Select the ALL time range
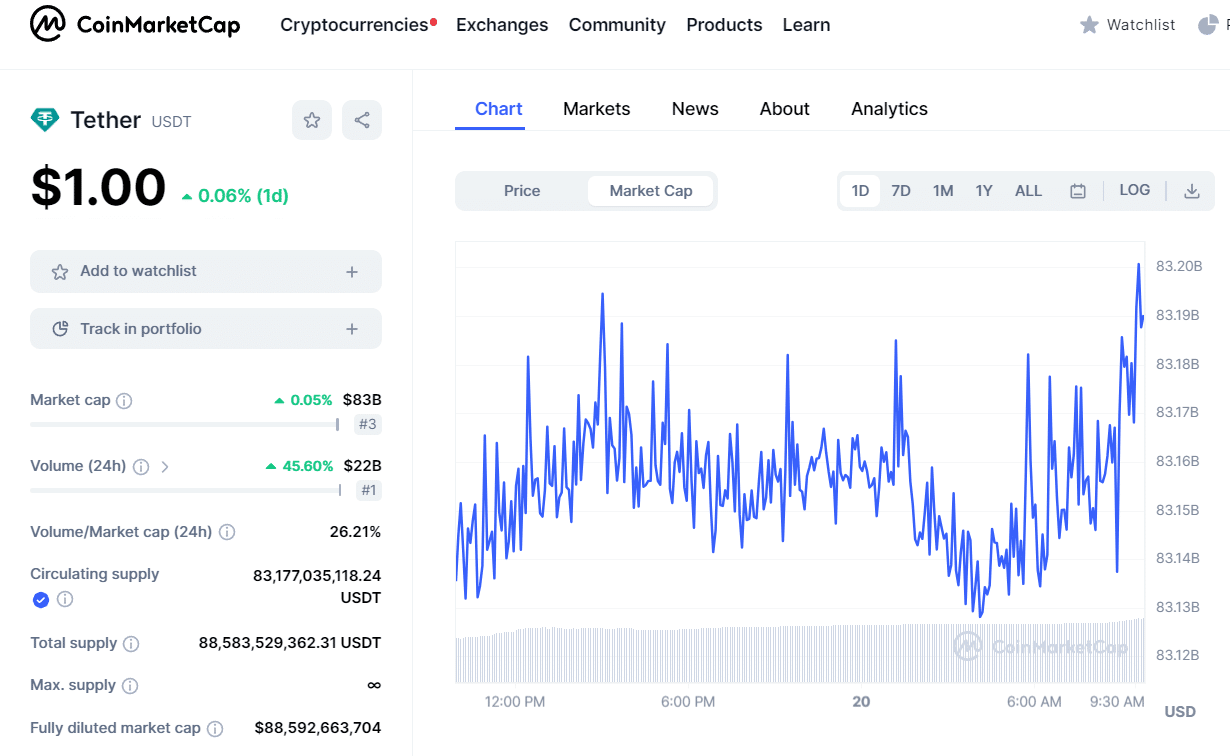This screenshot has width=1230, height=756. 1028,191
